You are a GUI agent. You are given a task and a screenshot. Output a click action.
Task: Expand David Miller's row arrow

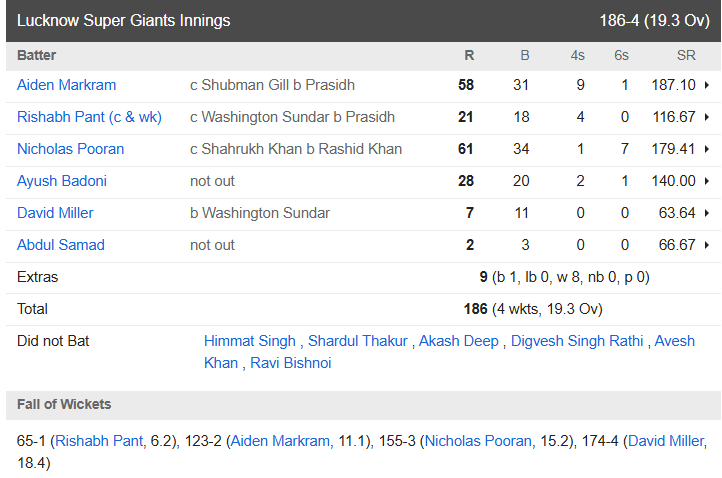(x=707, y=213)
